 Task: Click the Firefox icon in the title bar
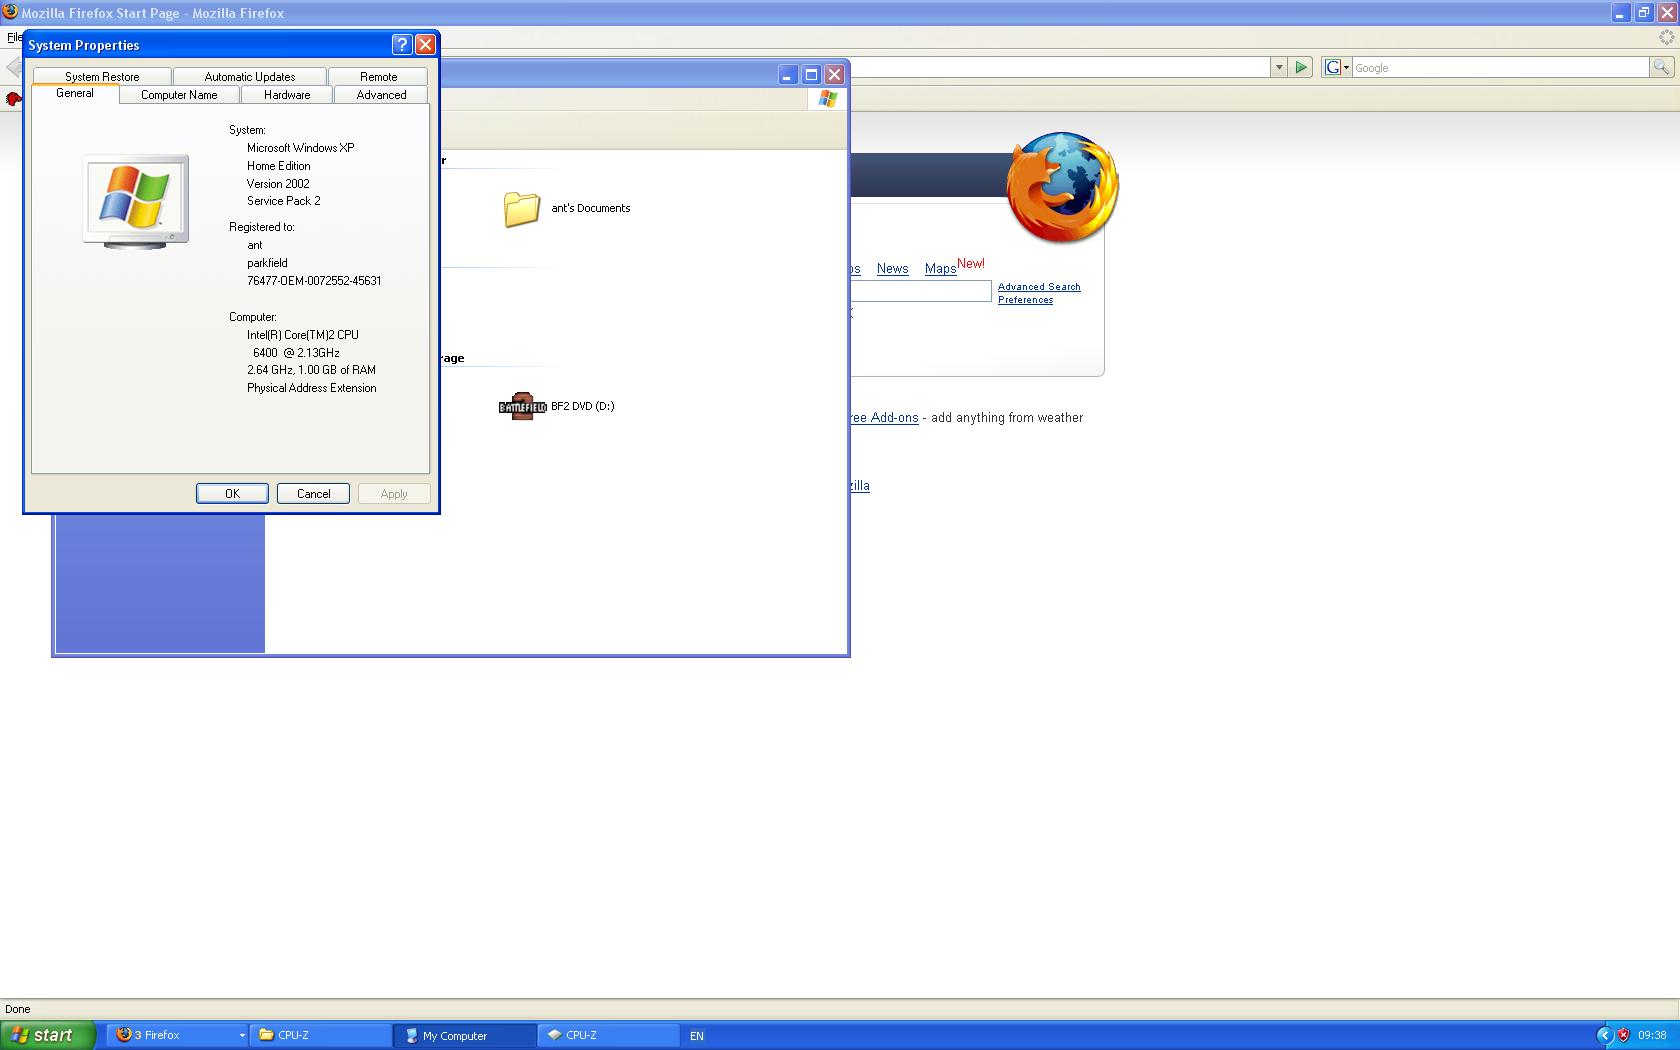tap(9, 12)
